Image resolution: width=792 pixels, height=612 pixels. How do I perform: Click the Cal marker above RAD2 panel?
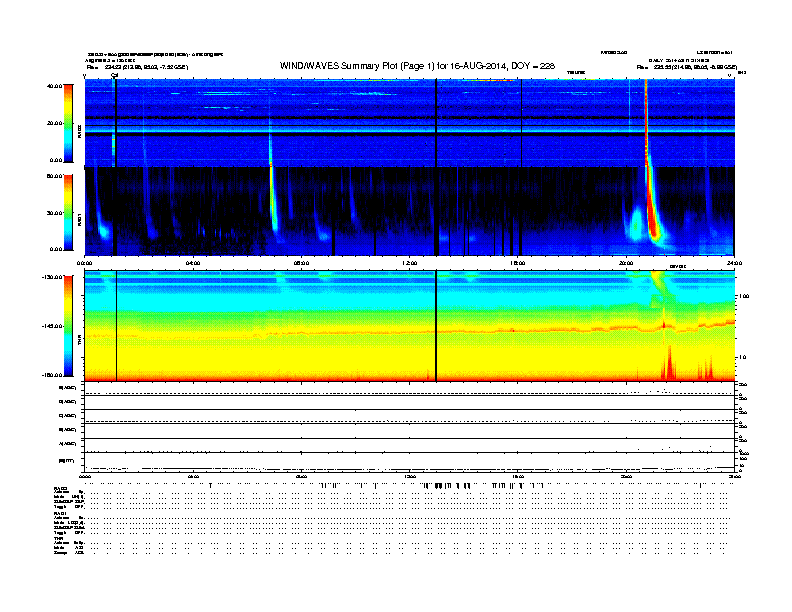tap(115, 75)
